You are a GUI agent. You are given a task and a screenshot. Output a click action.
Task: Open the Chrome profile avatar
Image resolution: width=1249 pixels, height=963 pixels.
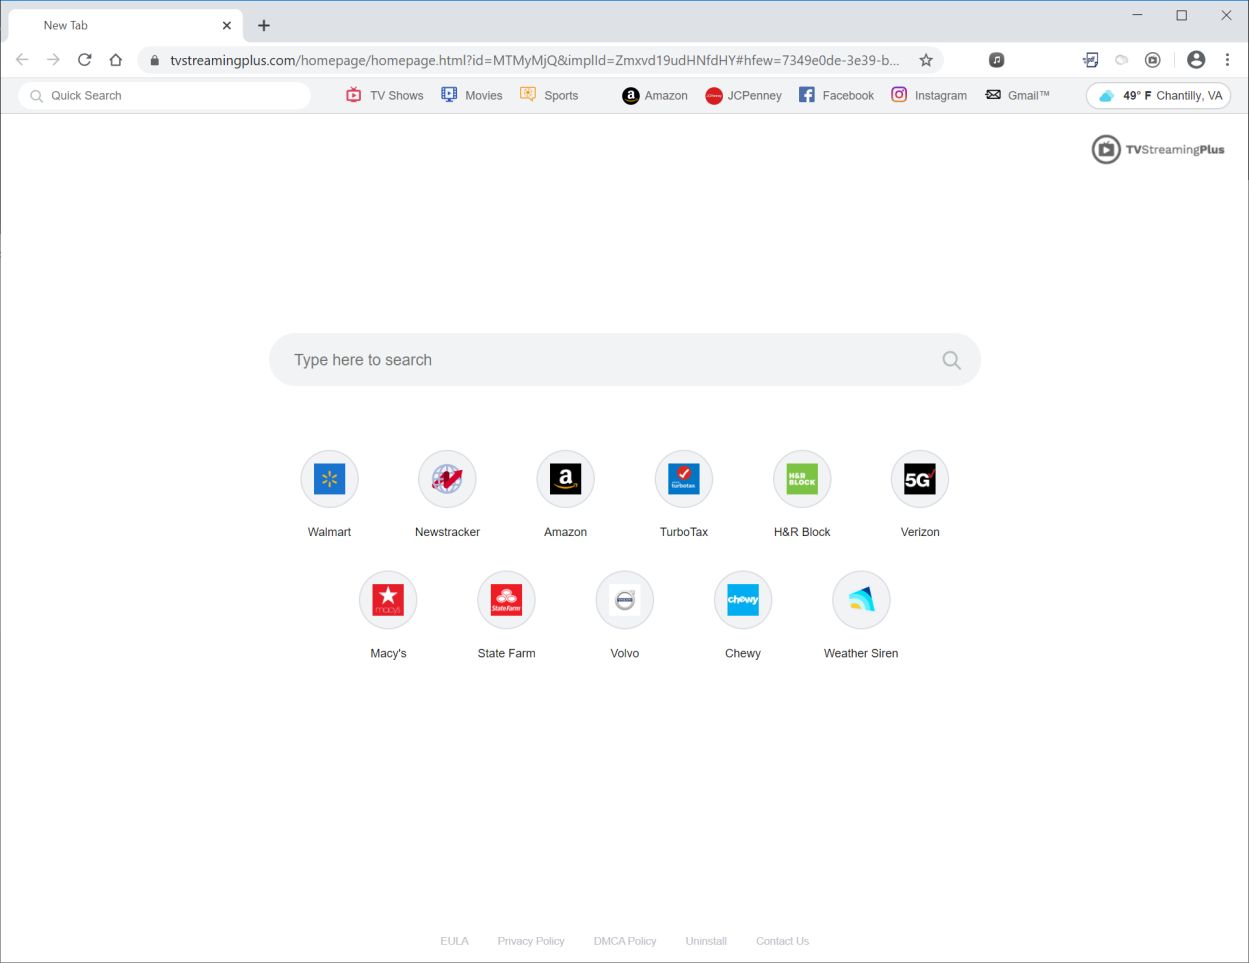[1196, 60]
